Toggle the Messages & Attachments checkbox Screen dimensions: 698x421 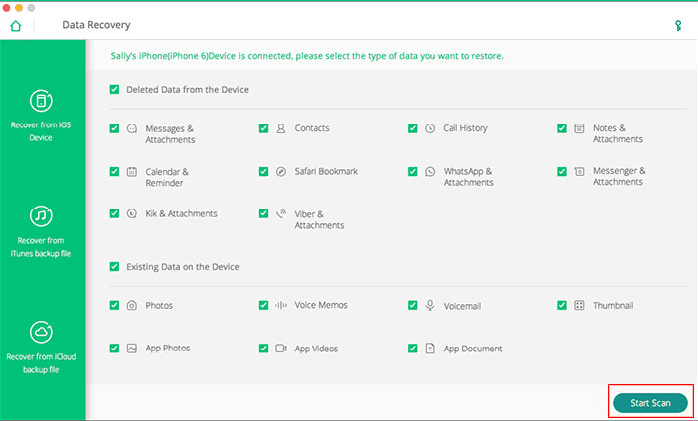click(x=115, y=129)
